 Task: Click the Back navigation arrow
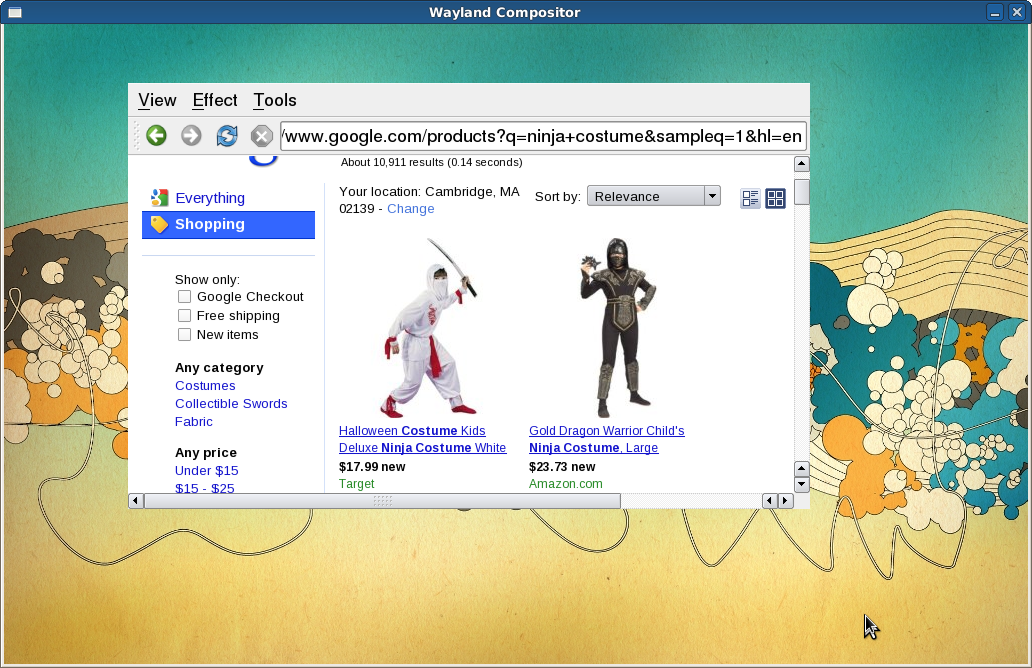point(156,135)
